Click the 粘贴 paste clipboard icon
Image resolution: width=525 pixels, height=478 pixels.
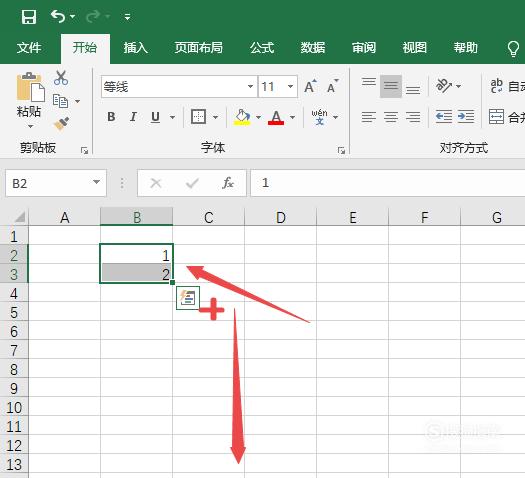[x=30, y=87]
